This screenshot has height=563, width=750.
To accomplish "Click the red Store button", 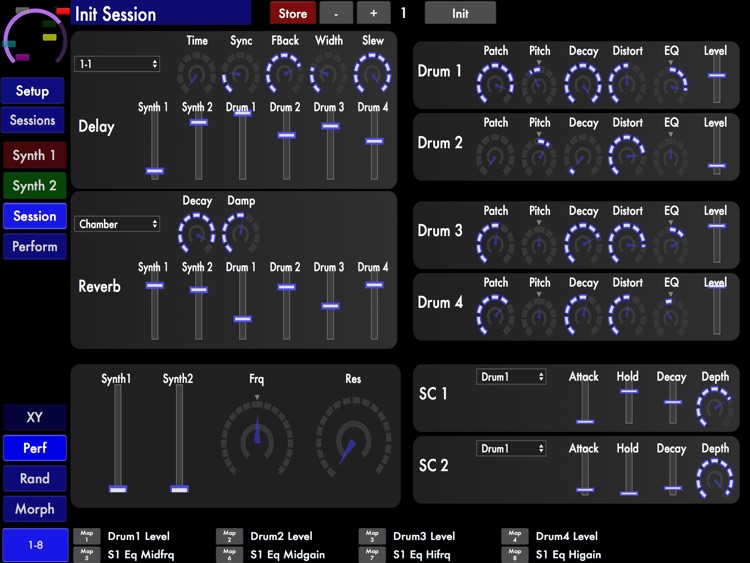I will [x=293, y=13].
